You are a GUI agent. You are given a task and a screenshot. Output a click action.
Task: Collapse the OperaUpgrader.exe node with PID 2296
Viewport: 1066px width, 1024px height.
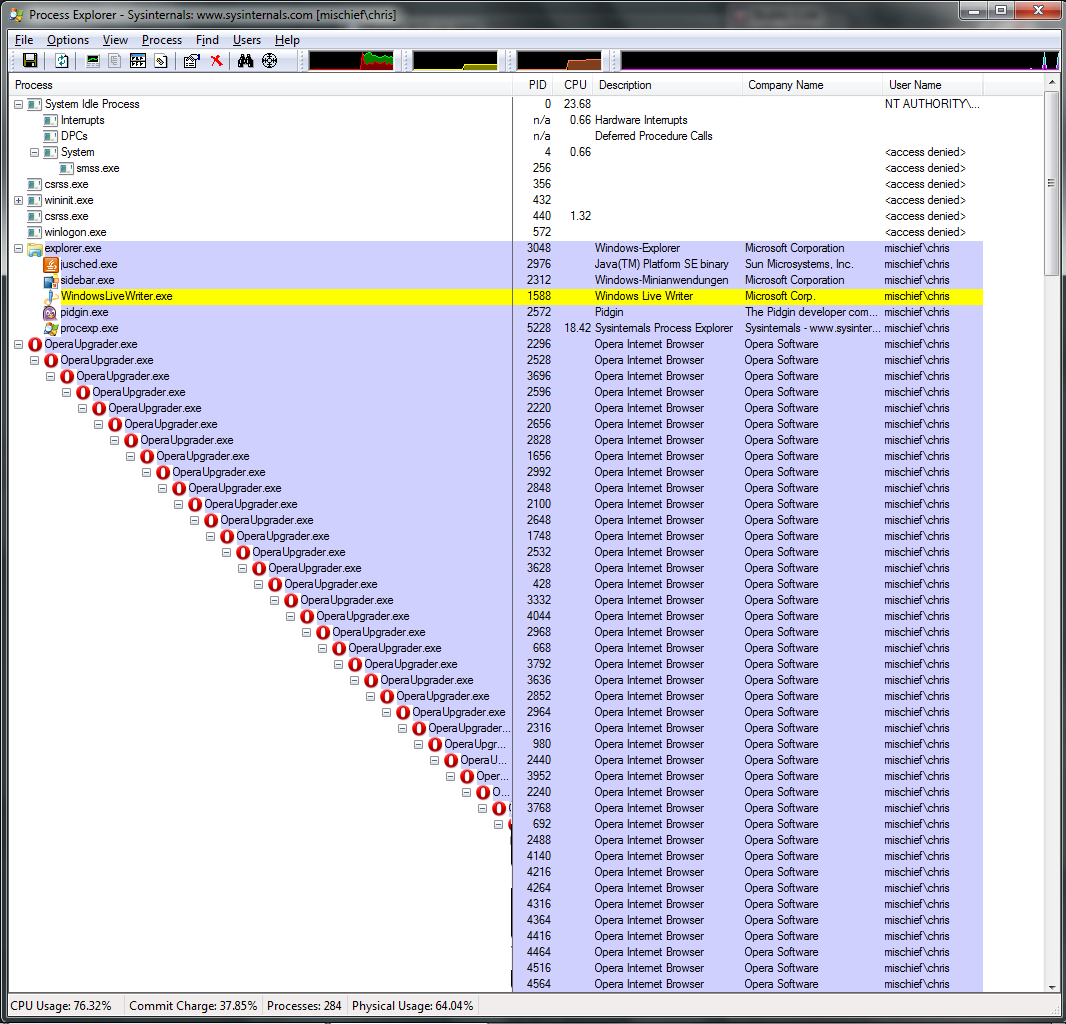point(18,345)
